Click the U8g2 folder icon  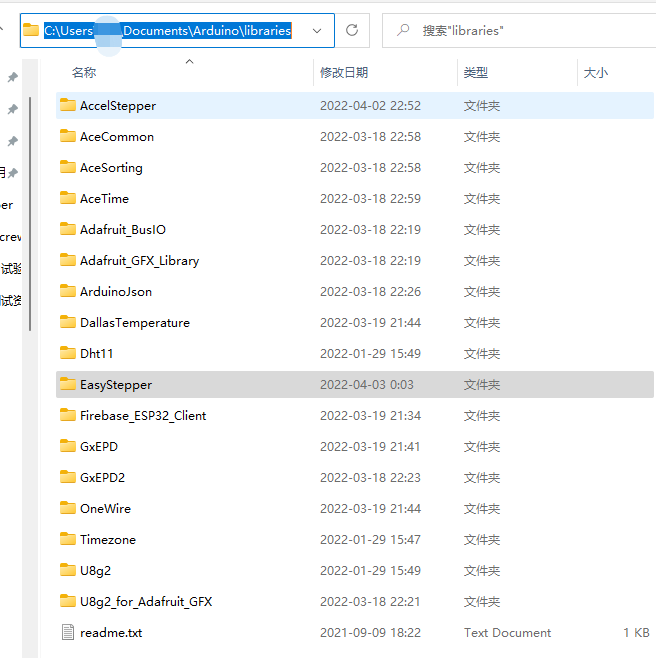(x=68, y=570)
